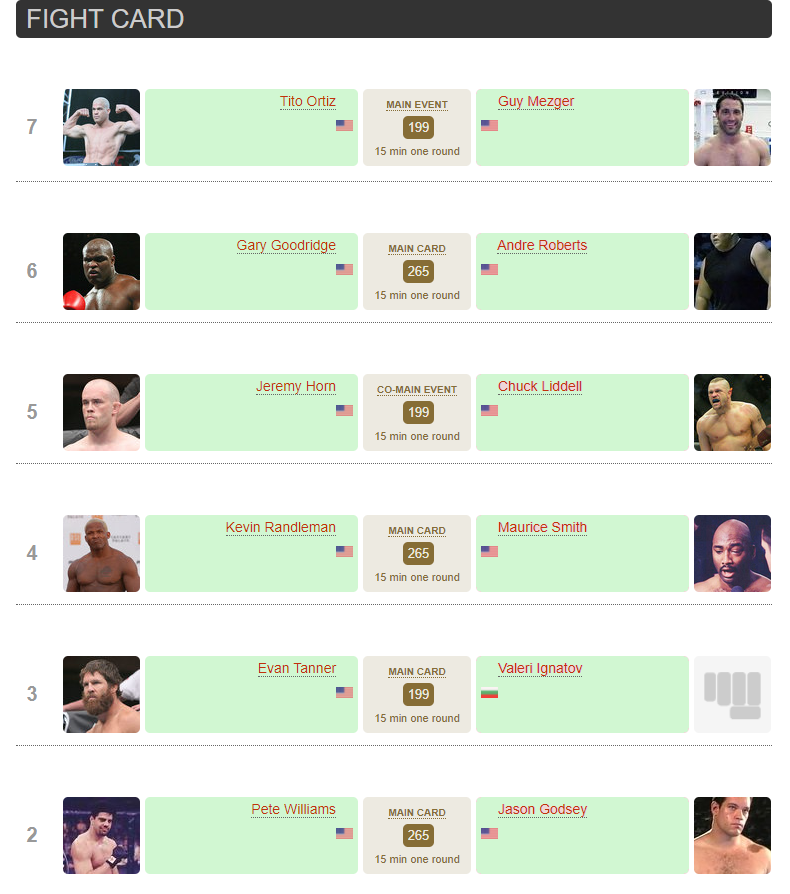This screenshot has width=790, height=894.
Task: Open Tito Ortiz's fighter profile link
Action: tap(307, 102)
